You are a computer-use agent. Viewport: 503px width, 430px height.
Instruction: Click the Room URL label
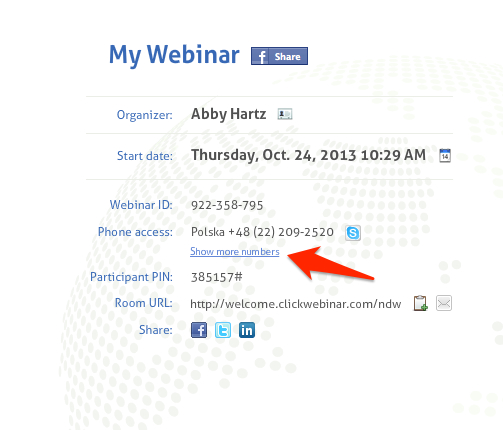tap(144, 303)
